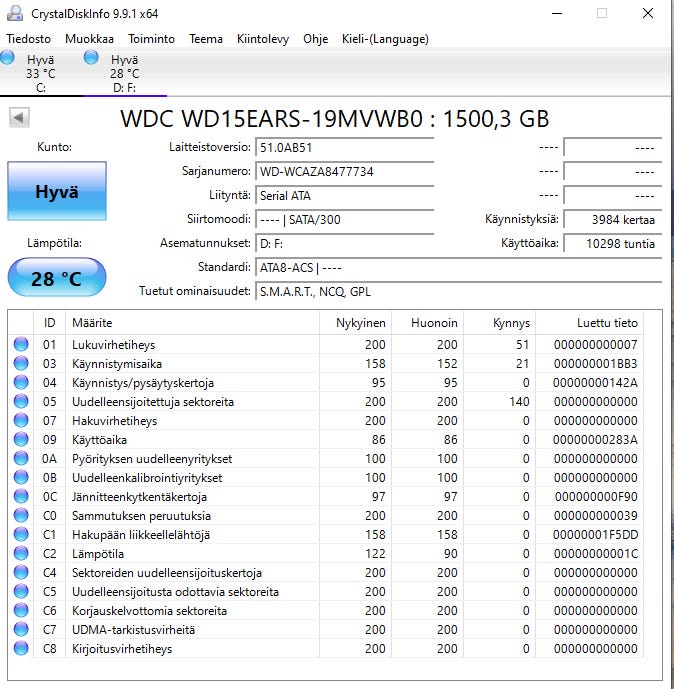Select the Lukuvirhetiheys attribute name
This screenshot has width=674, height=689.
[x=113, y=345]
